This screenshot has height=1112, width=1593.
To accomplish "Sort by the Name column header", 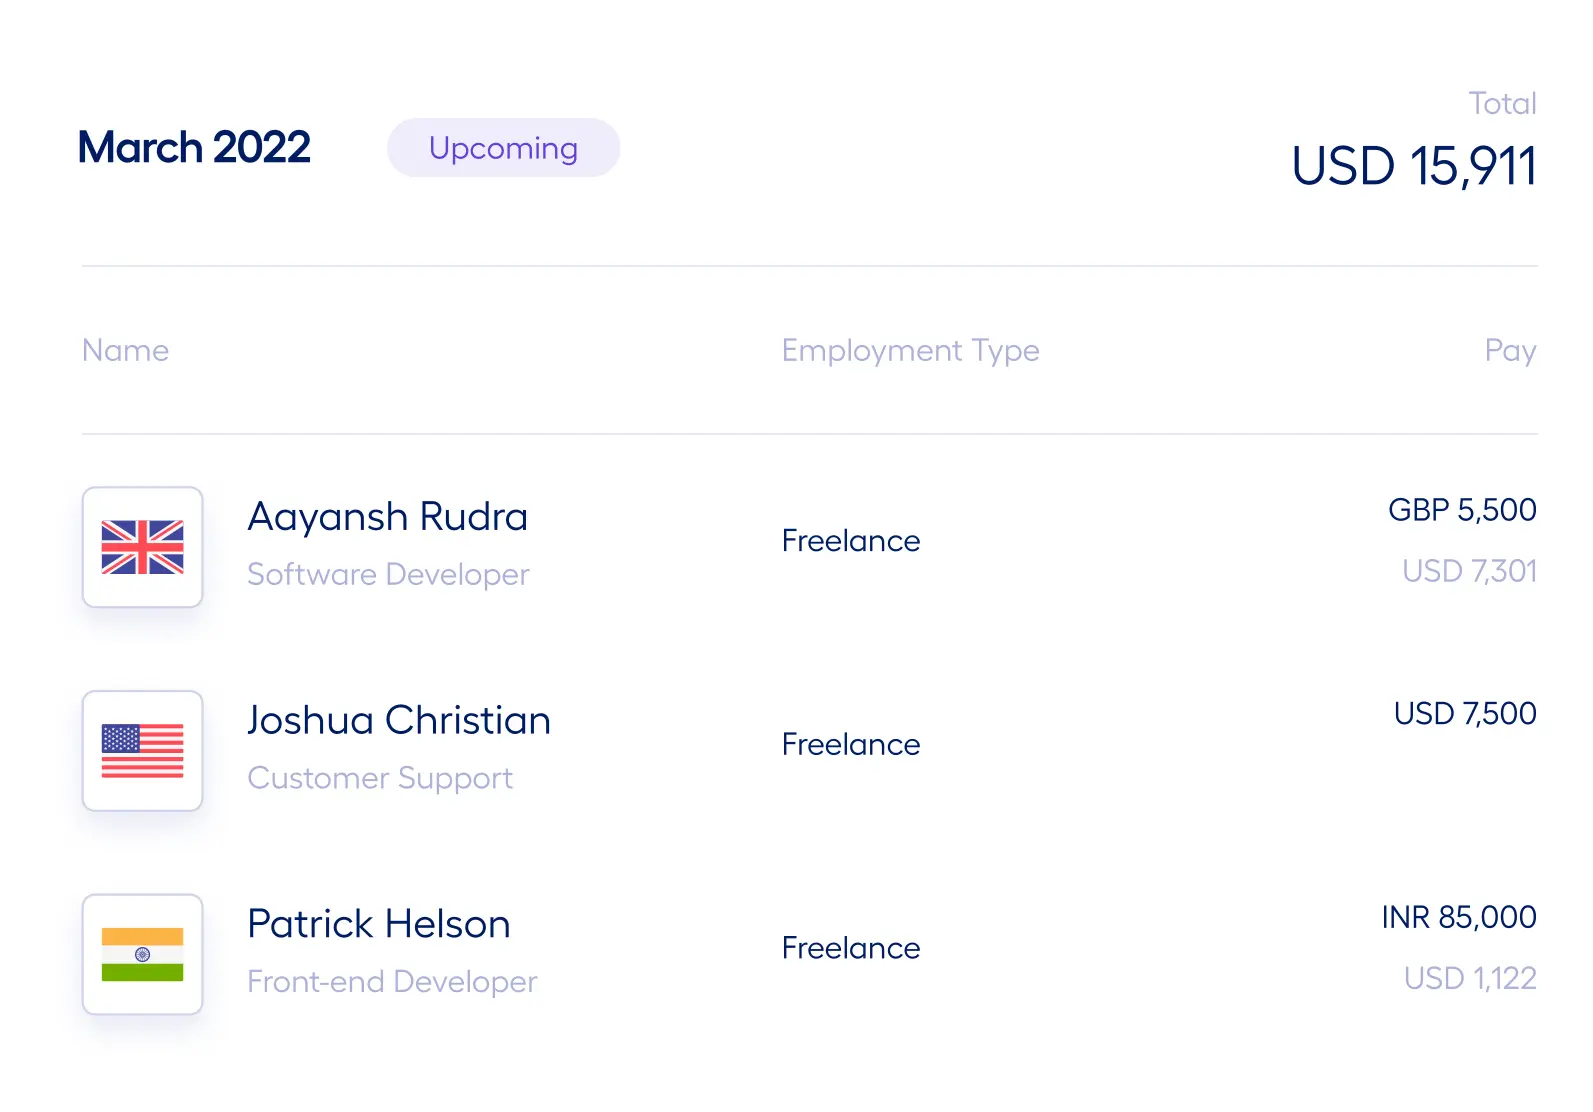I will coord(126,350).
